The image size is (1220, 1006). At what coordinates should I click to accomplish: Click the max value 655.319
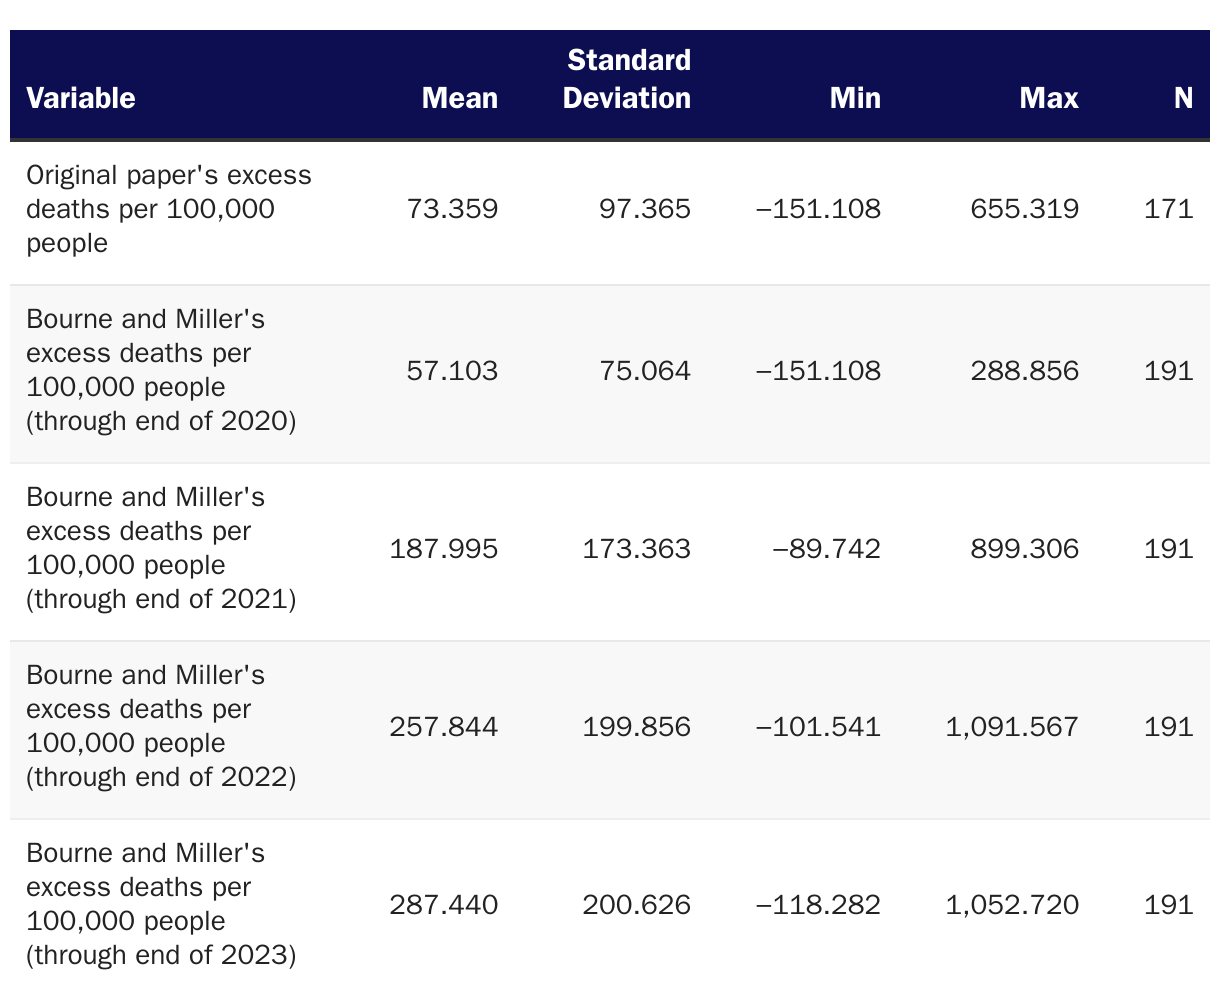tap(1025, 209)
